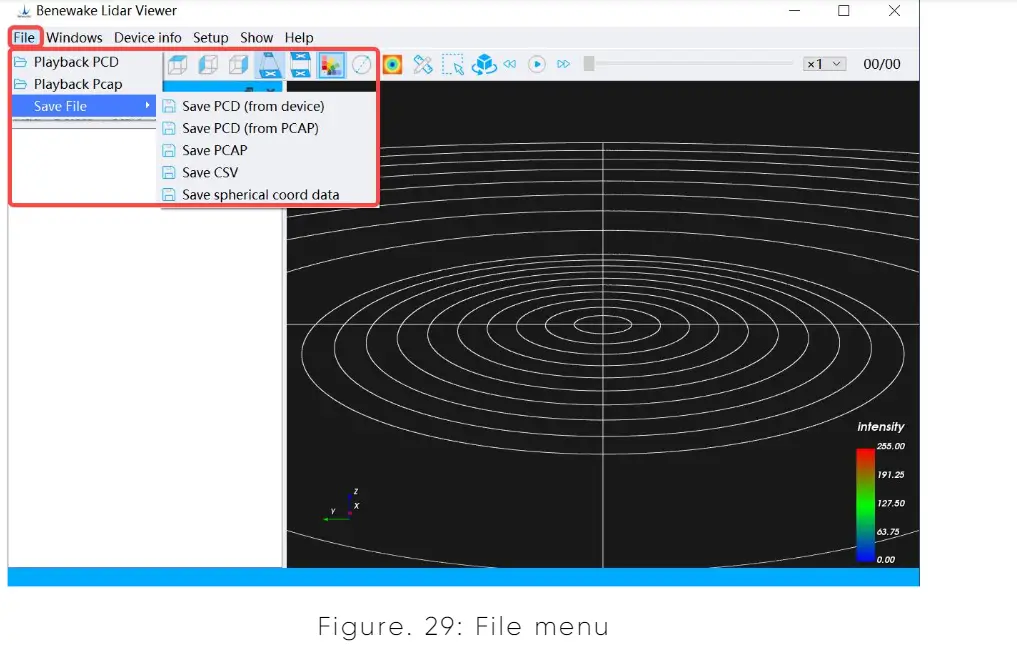Open the color palette swatches icon
Image resolution: width=1017 pixels, height=663 pixels.
[x=331, y=64]
